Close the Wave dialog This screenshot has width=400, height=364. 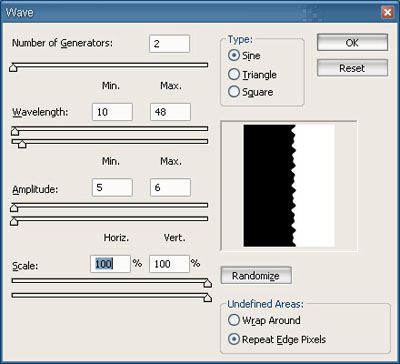[387, 13]
